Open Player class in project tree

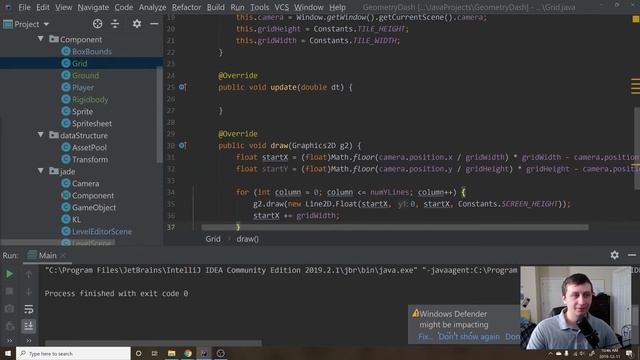[x=83, y=87]
